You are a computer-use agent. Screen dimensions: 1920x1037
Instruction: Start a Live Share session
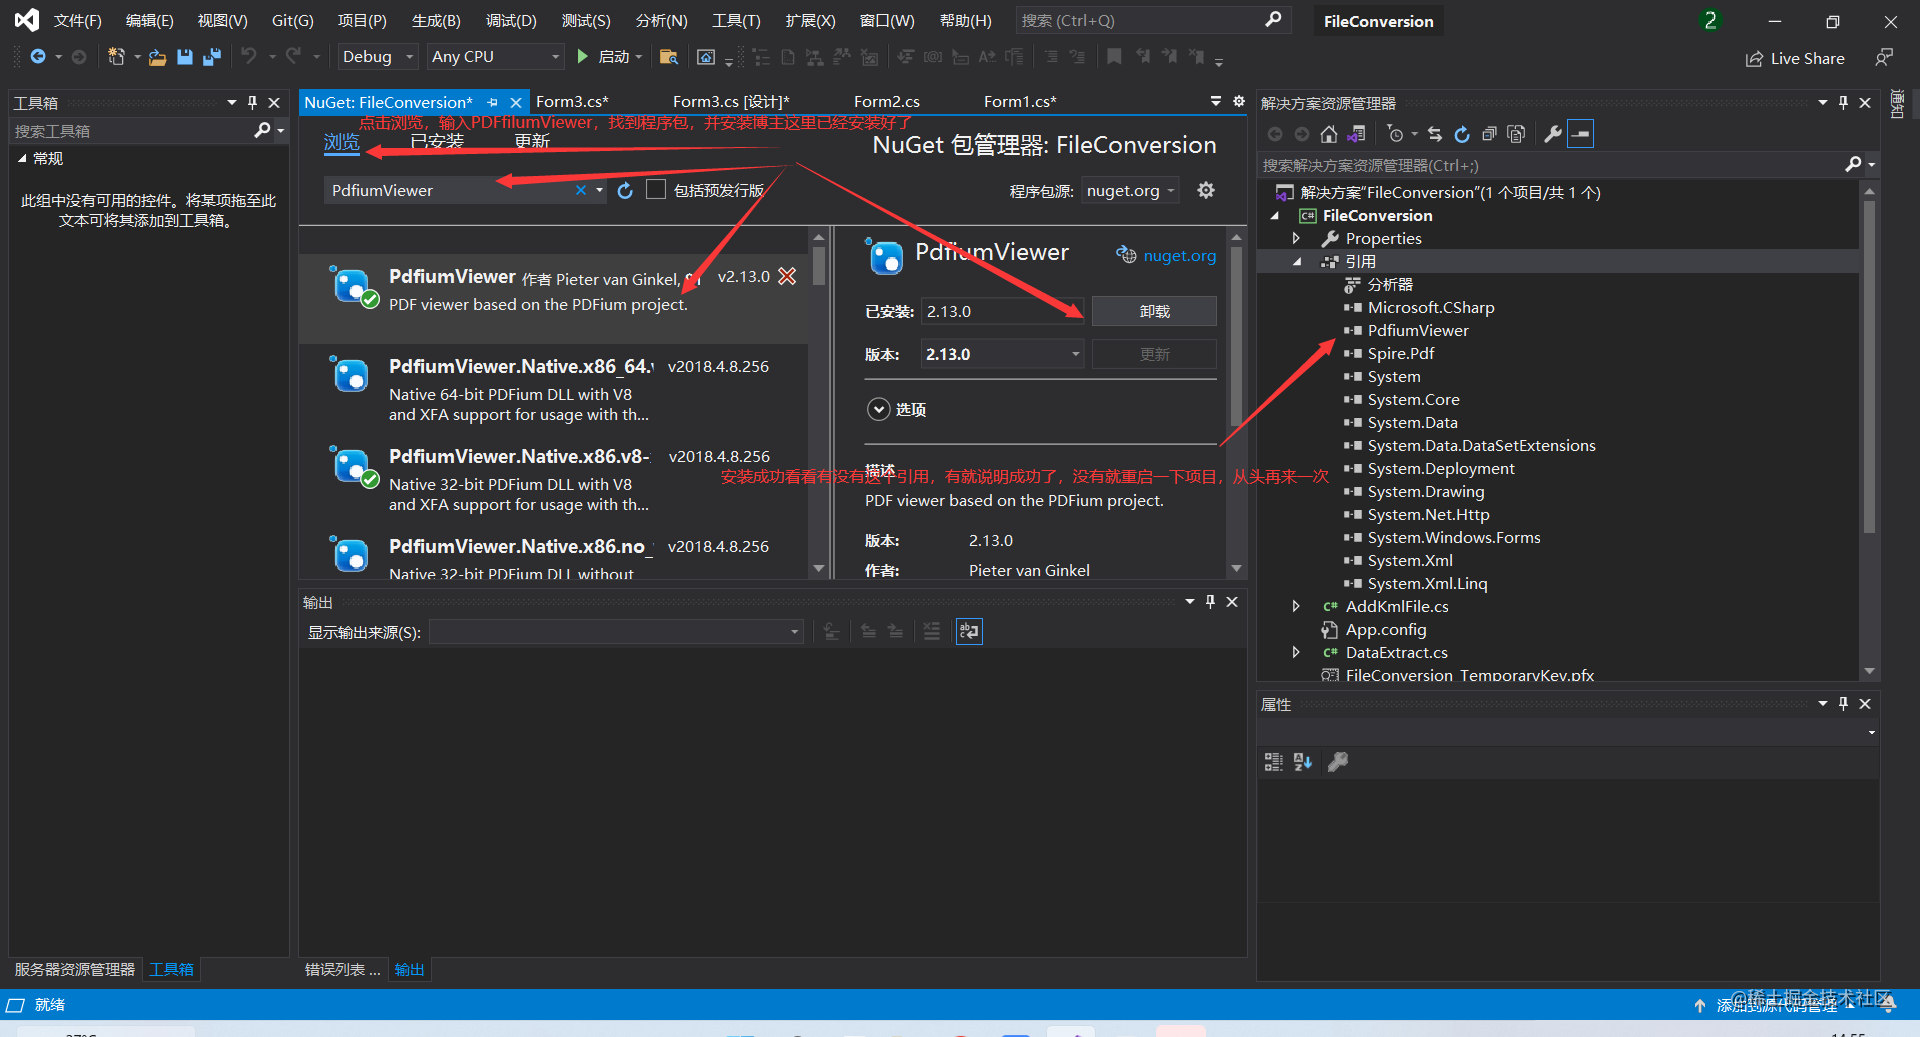tap(1795, 58)
